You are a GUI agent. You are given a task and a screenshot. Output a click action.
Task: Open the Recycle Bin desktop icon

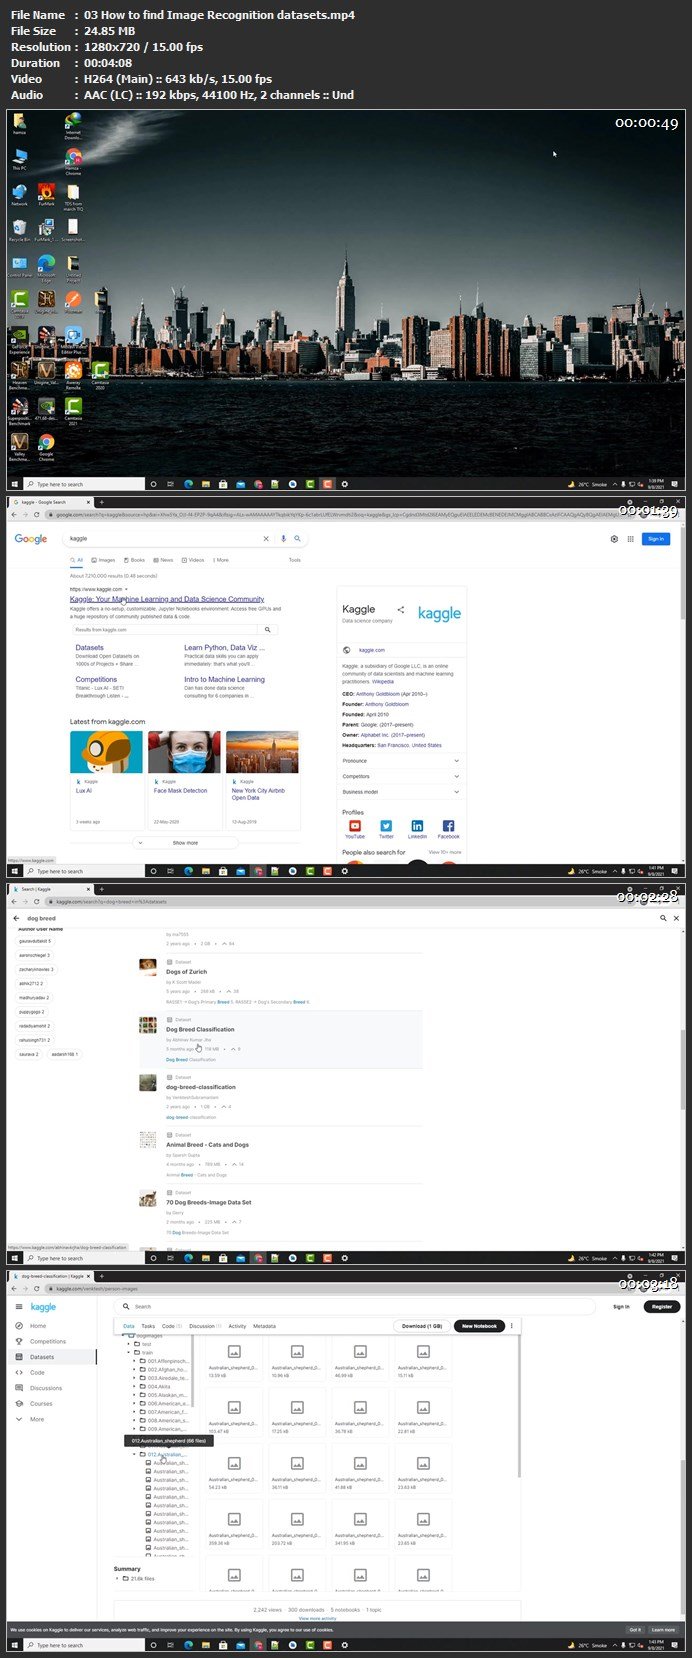click(x=19, y=230)
